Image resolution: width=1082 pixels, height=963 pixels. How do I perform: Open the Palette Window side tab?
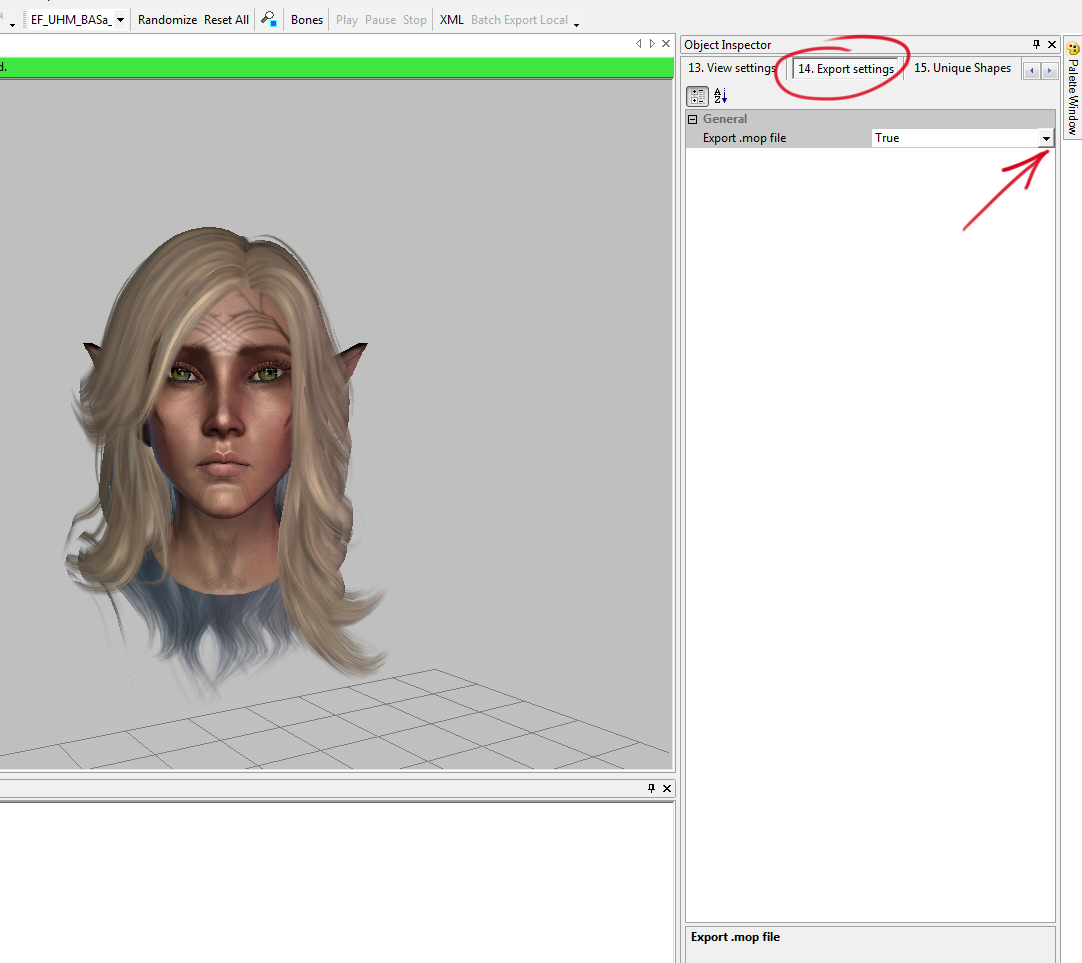click(1072, 90)
